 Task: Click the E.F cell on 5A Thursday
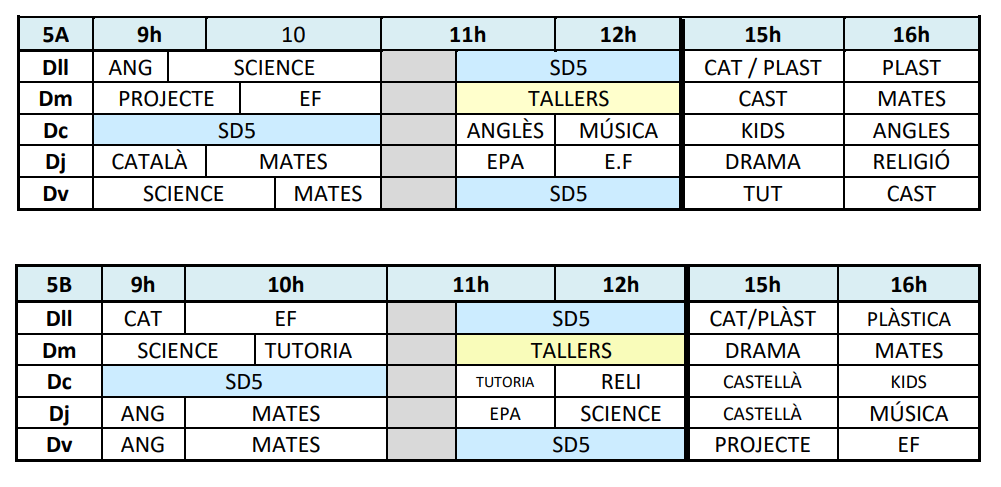618,161
